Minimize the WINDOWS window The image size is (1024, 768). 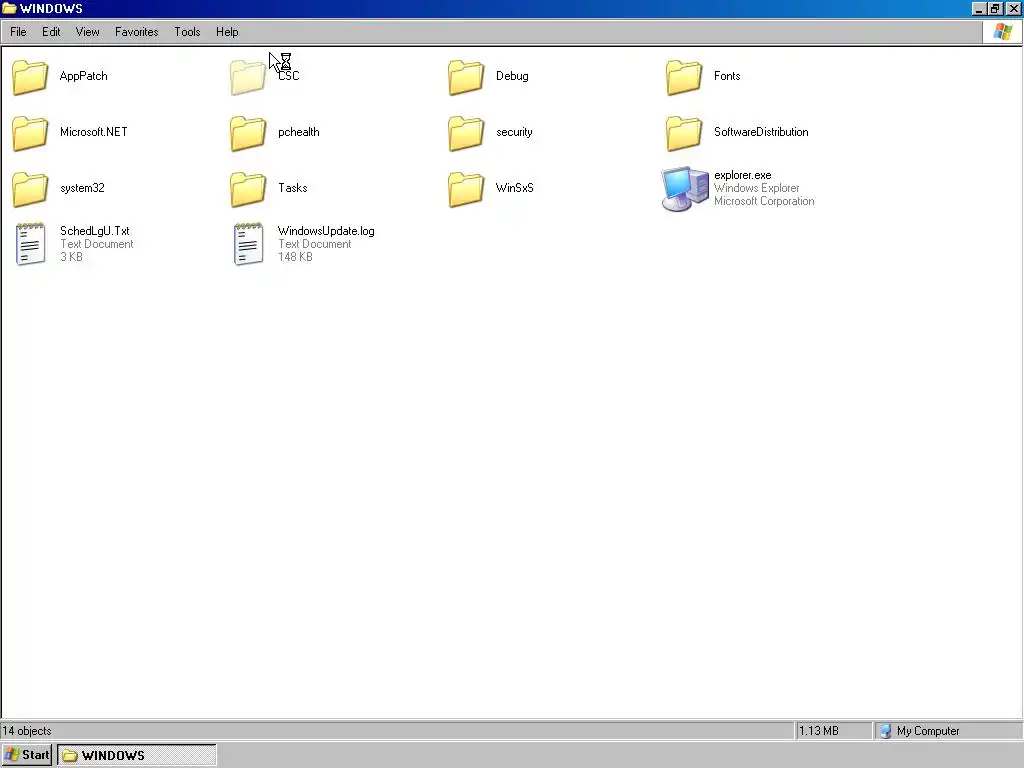pos(978,8)
